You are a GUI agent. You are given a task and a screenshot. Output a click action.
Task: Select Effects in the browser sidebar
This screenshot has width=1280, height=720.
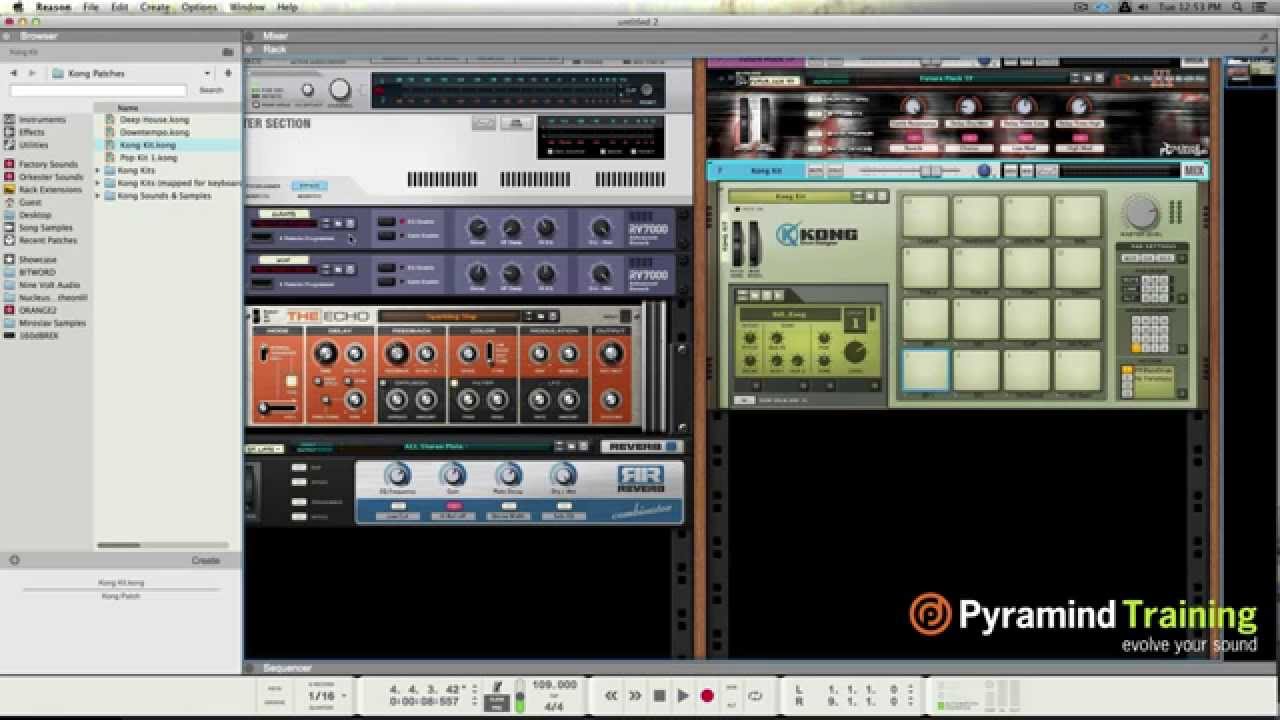32,132
